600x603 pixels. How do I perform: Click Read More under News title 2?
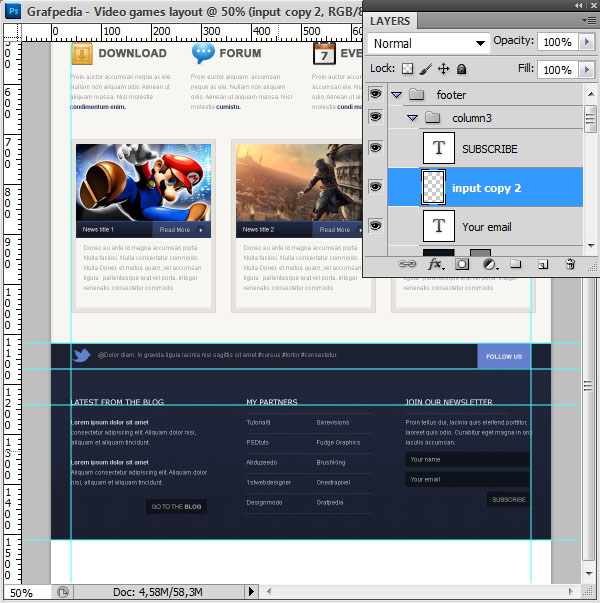338,230
